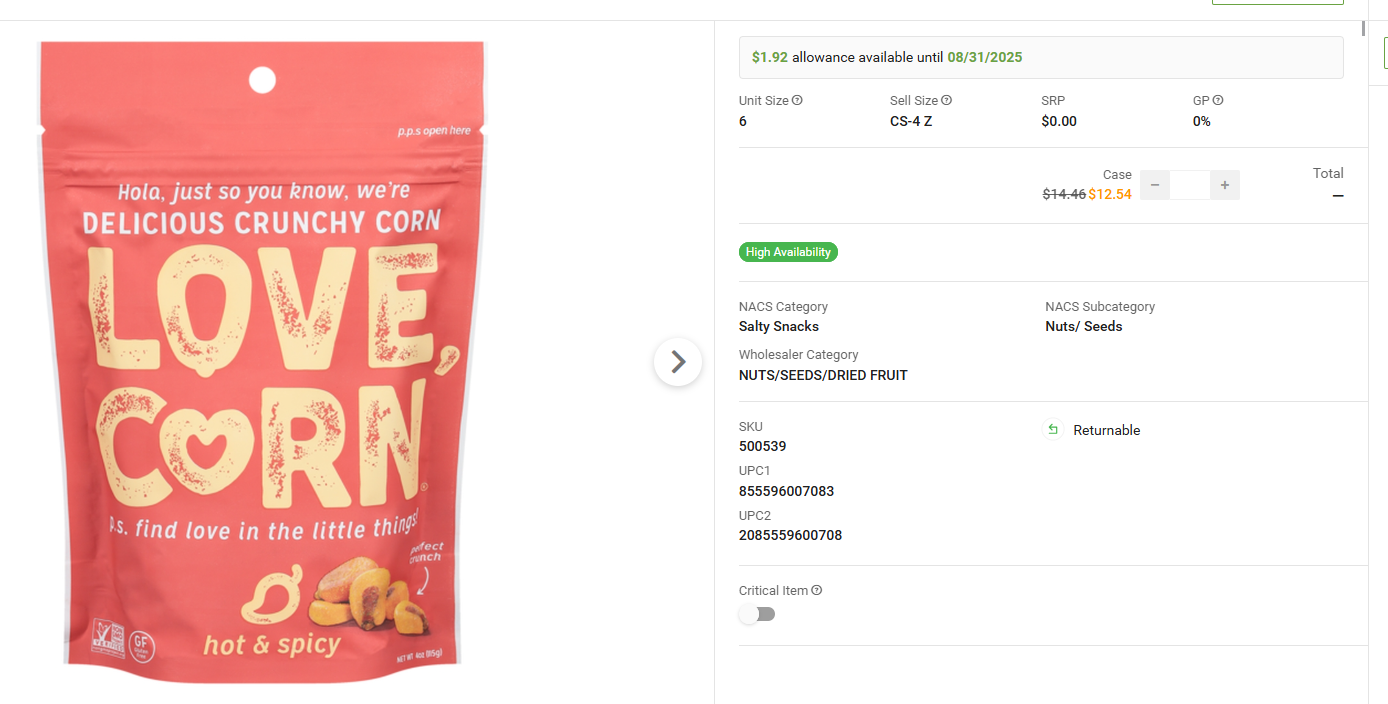
Task: Click the Sell Size info icon
Action: pyautogui.click(x=946, y=100)
